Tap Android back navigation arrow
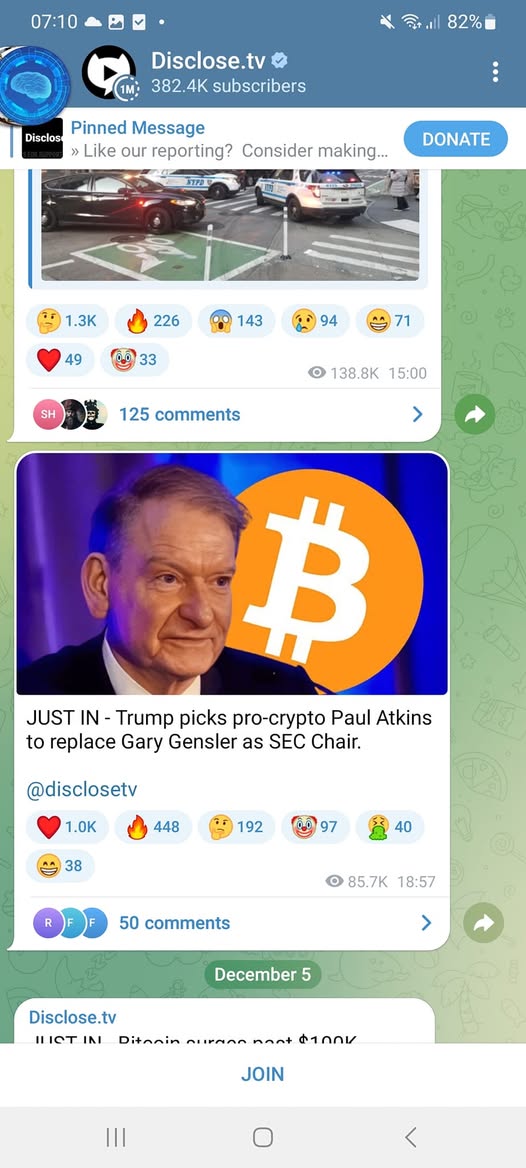The image size is (526, 1168). coord(411,1137)
